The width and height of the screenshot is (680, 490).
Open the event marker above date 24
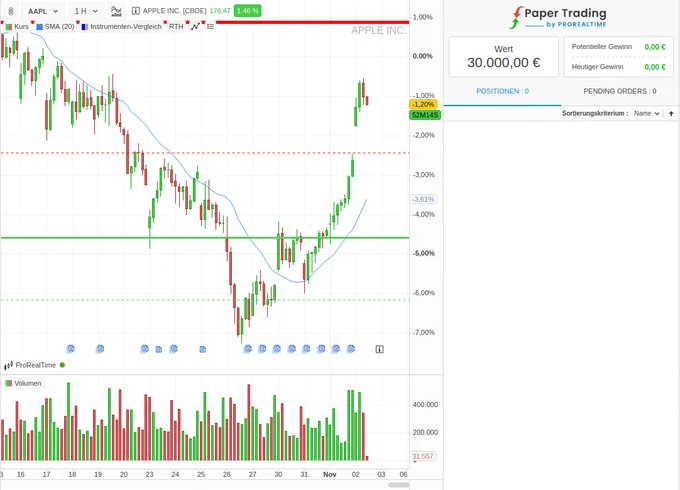(174, 349)
